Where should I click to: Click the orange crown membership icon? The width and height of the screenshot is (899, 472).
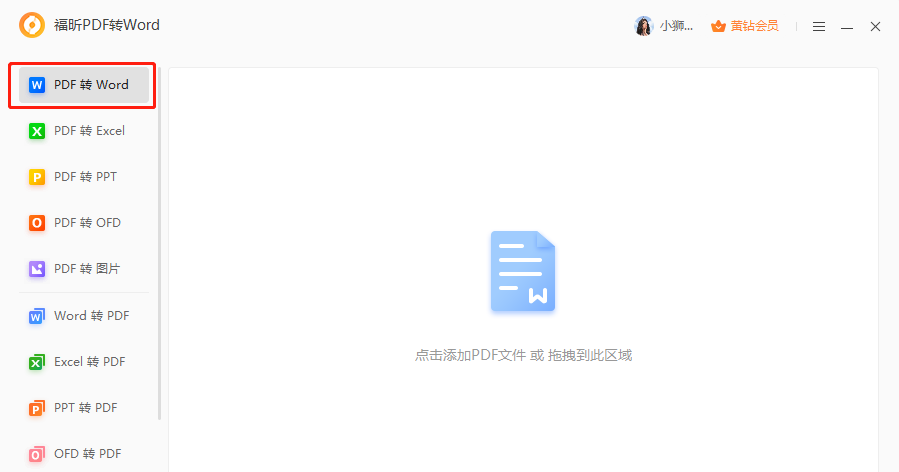(718, 26)
